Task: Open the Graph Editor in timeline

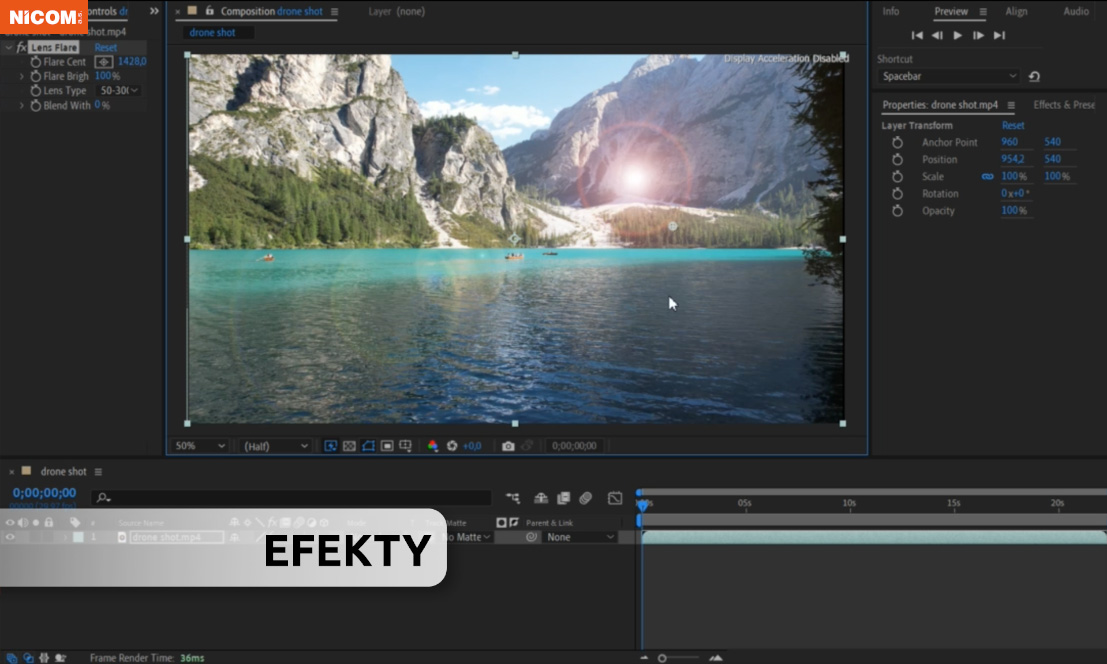Action: pyautogui.click(x=615, y=498)
